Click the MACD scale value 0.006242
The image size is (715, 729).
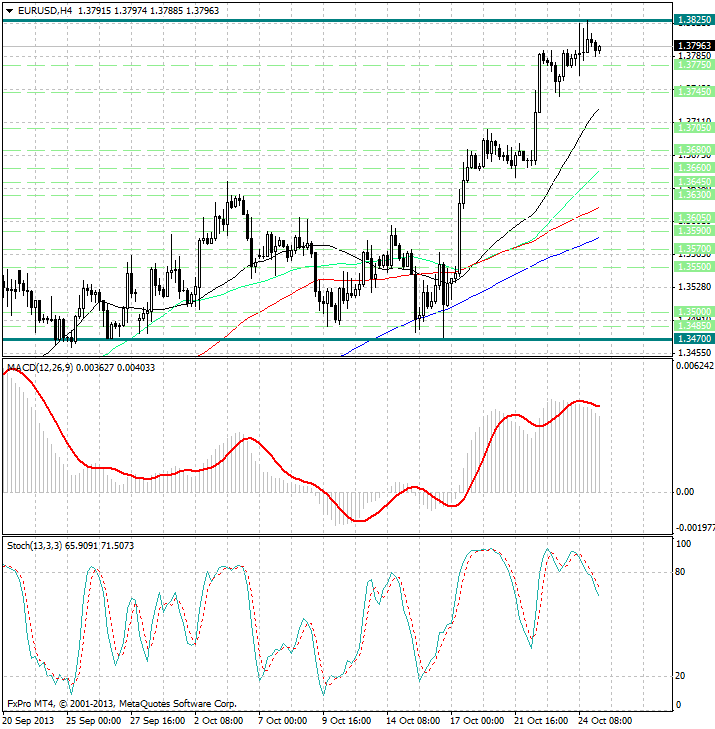coord(695,366)
